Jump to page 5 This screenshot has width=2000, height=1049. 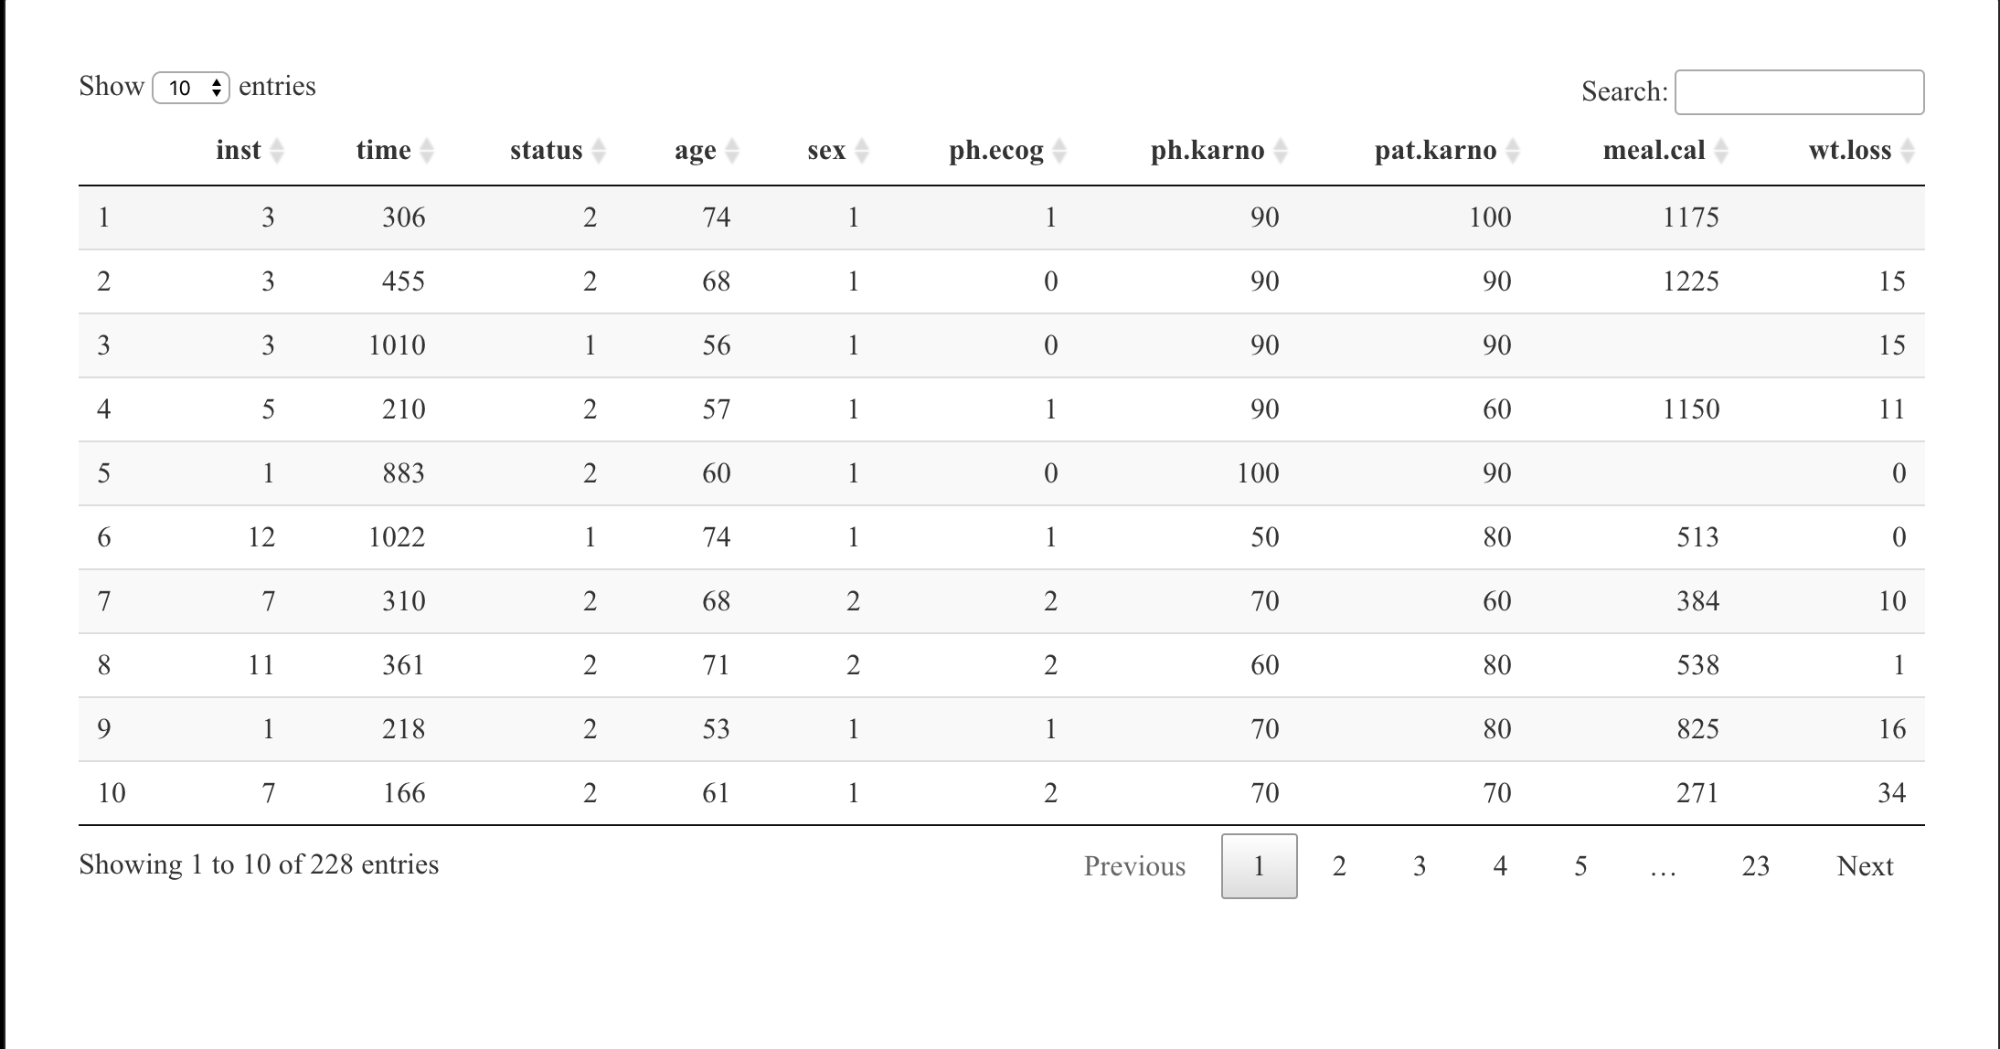click(1580, 866)
